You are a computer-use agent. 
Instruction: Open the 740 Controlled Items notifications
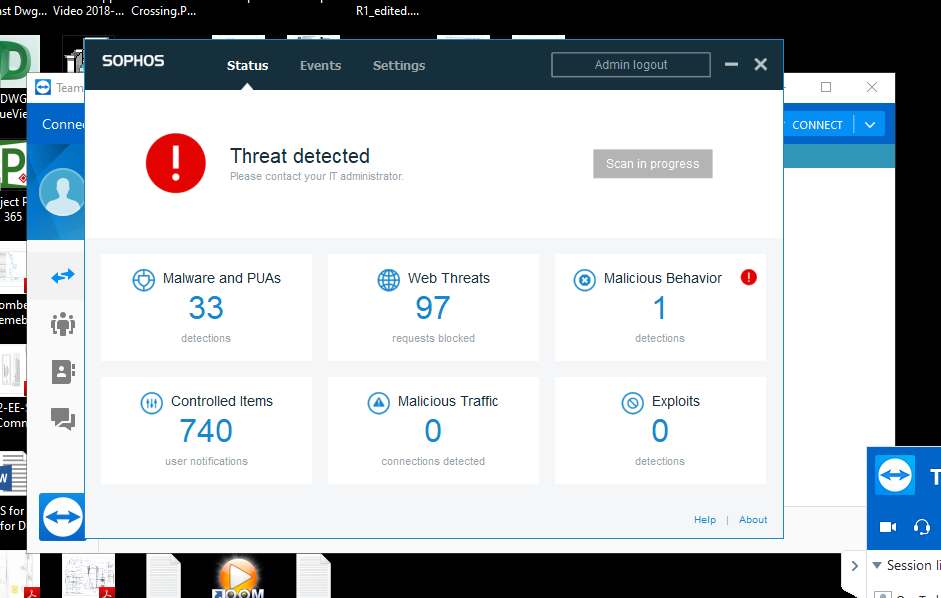206,431
